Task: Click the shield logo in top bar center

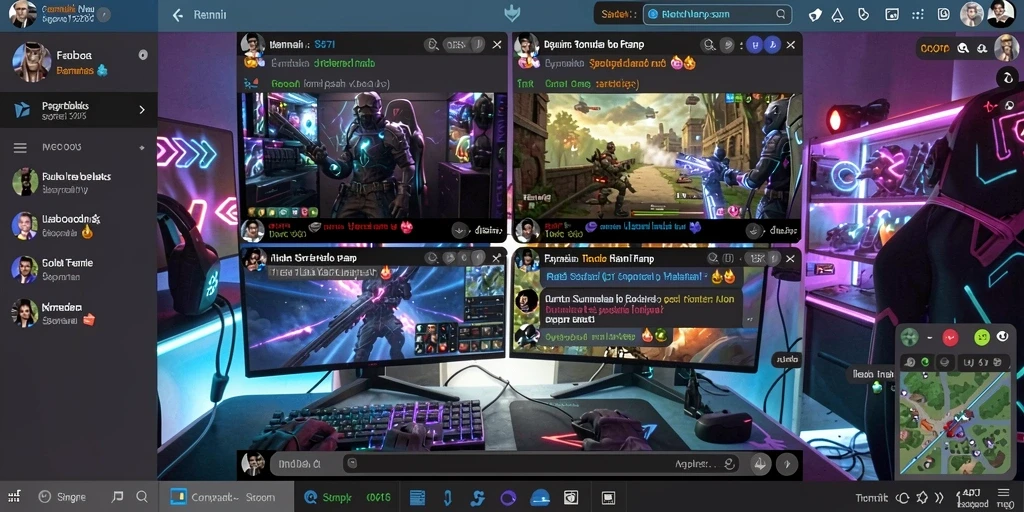Action: (512, 14)
